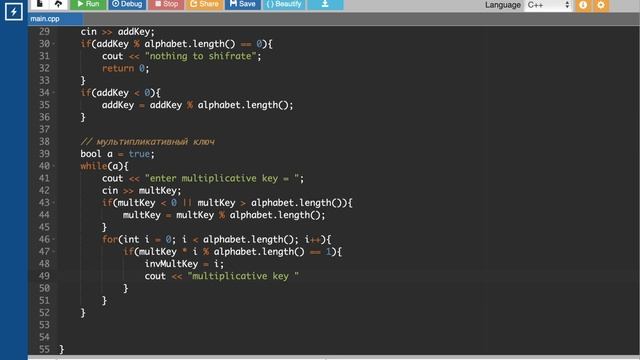This screenshot has height=360, width=640.
Task: Click the upload file icon
Action: point(58,4)
